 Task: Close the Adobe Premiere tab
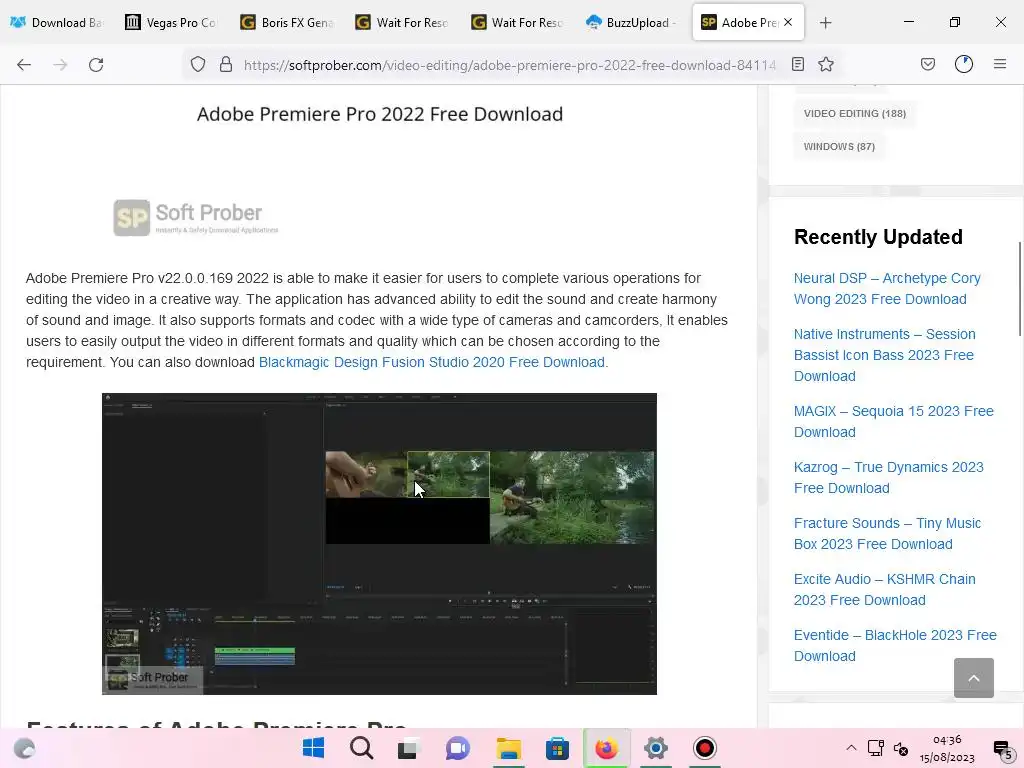coord(788,22)
